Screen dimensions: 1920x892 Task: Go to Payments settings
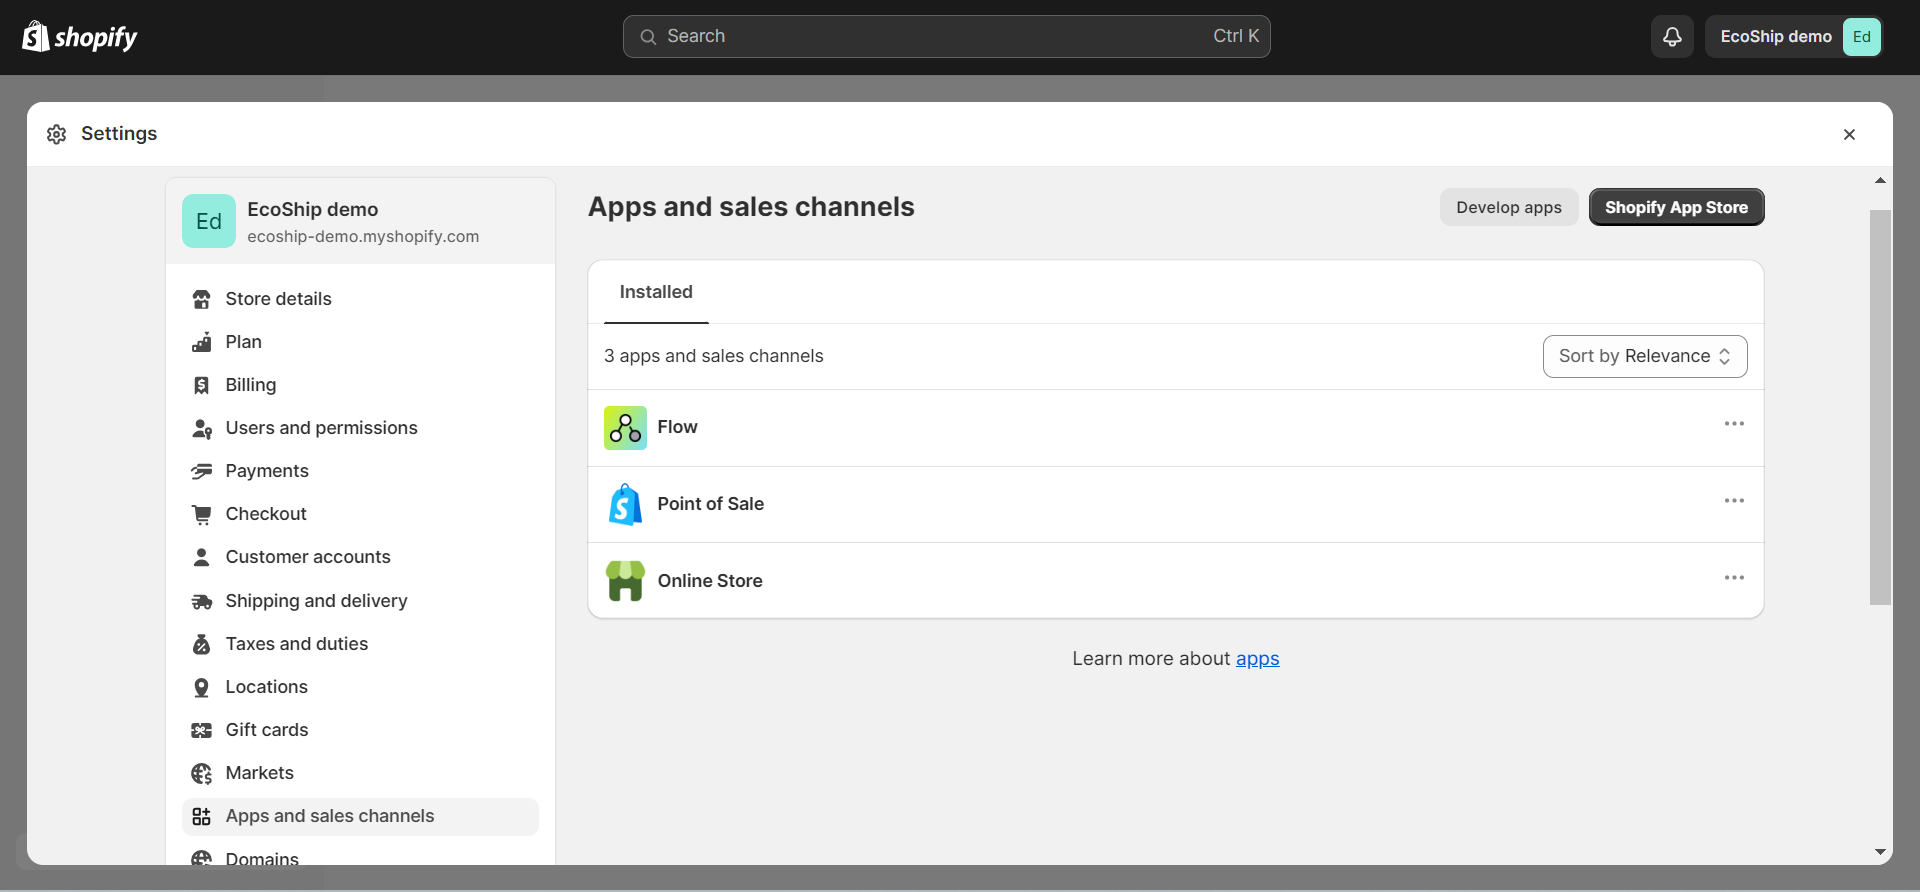tap(360, 471)
